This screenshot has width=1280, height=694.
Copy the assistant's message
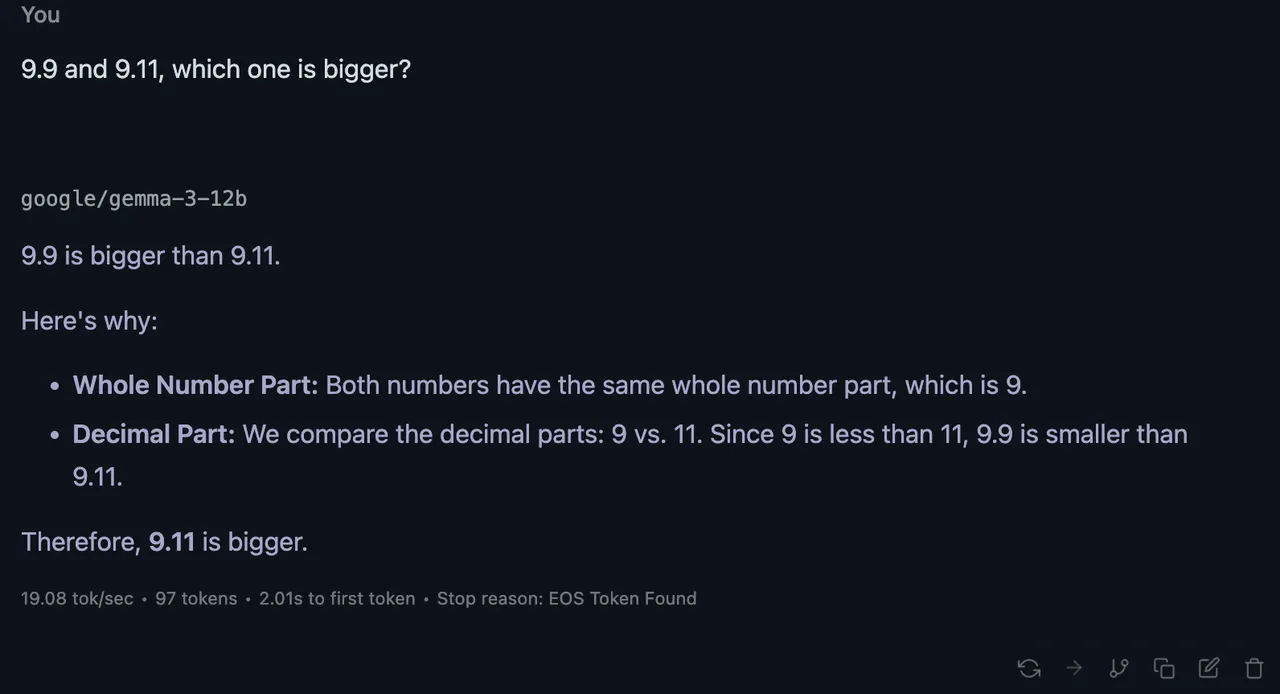point(1164,668)
